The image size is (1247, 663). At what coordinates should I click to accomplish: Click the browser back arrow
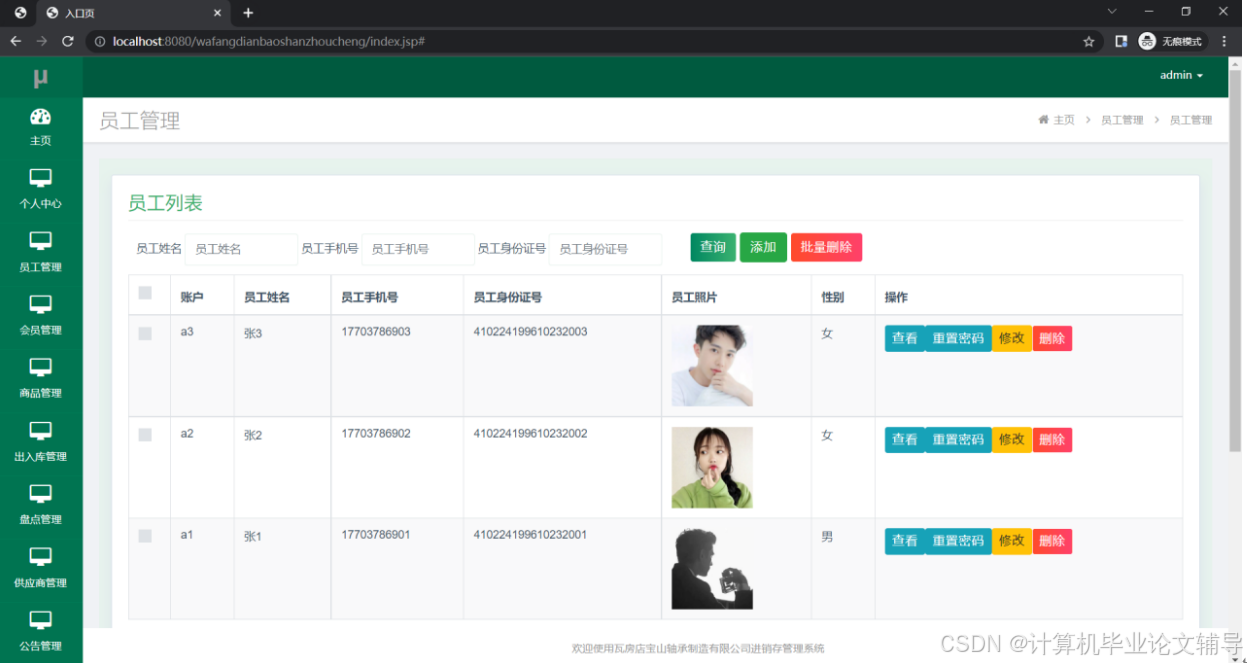point(15,41)
